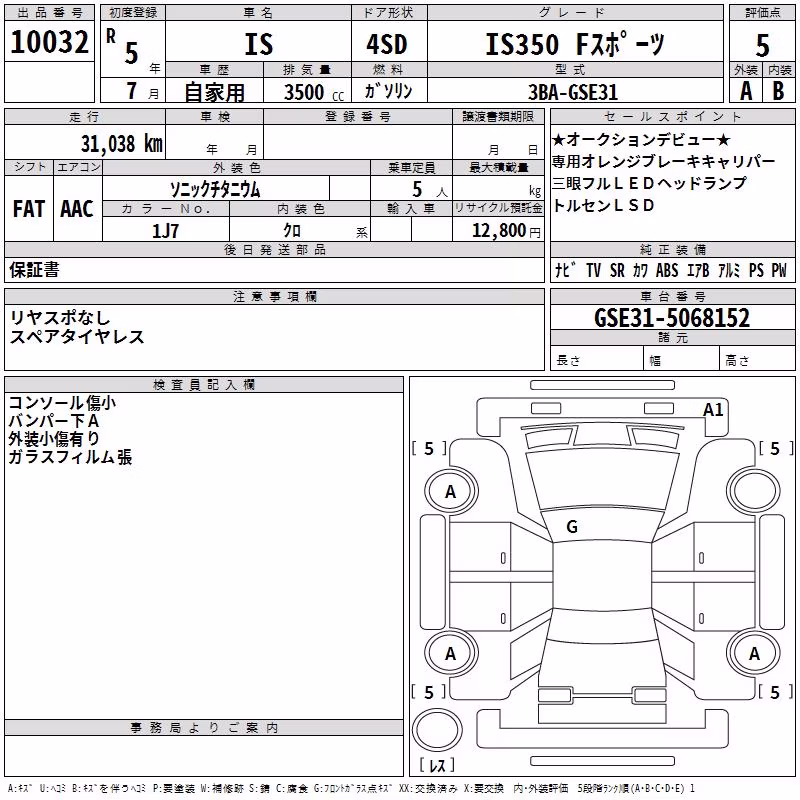Viewport: 800px width, 800px height.
Task: Select the 純正装備 header
Action: point(672,250)
